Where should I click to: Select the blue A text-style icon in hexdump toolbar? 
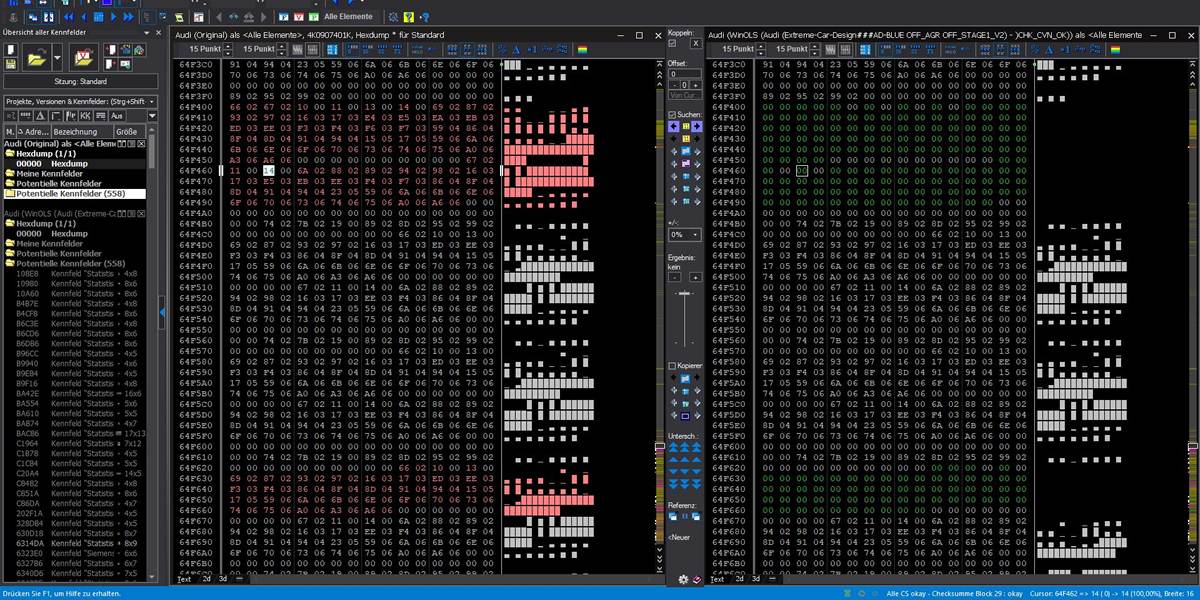tap(516, 50)
